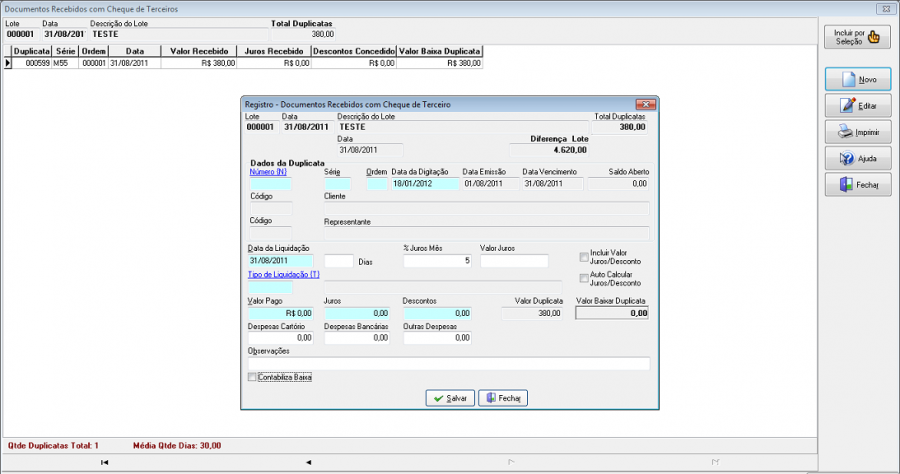
Task: Click Juros Recebido column header
Action: tap(274, 51)
